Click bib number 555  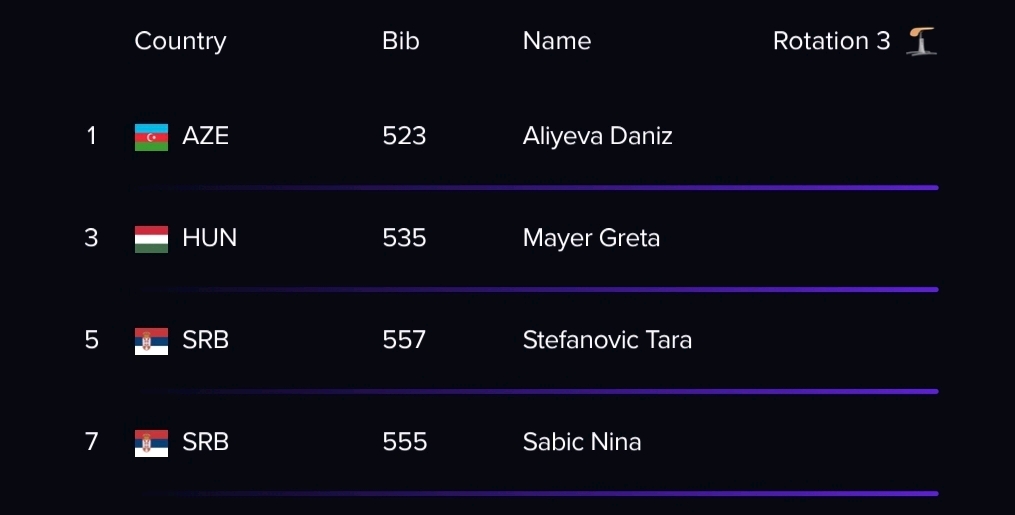click(x=405, y=443)
